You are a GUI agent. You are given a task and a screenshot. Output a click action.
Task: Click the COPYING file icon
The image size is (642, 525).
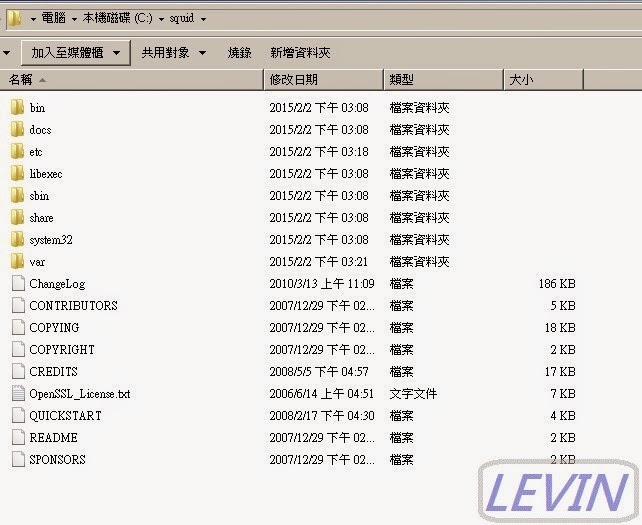tap(18, 328)
